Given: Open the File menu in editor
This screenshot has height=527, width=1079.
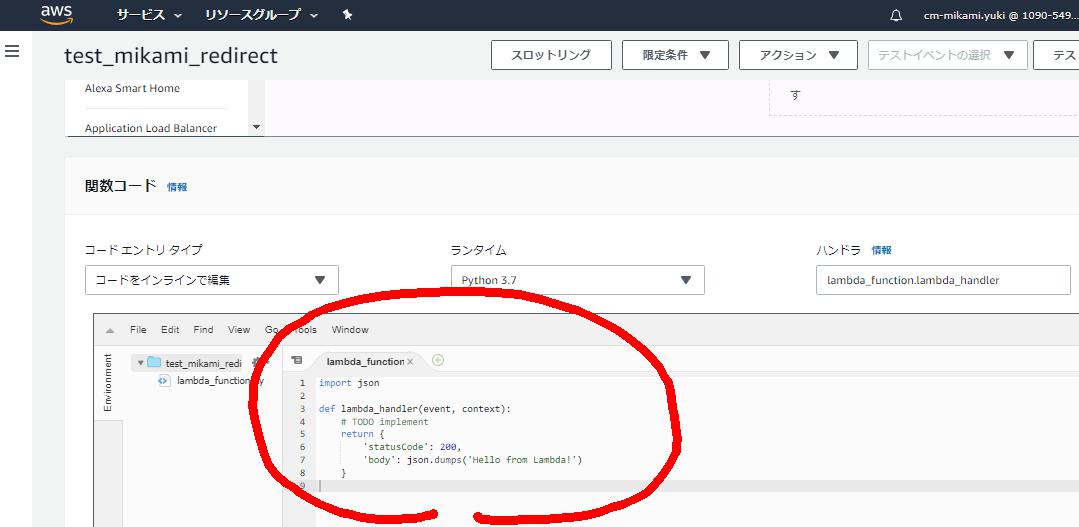Looking at the screenshot, I should (138, 330).
